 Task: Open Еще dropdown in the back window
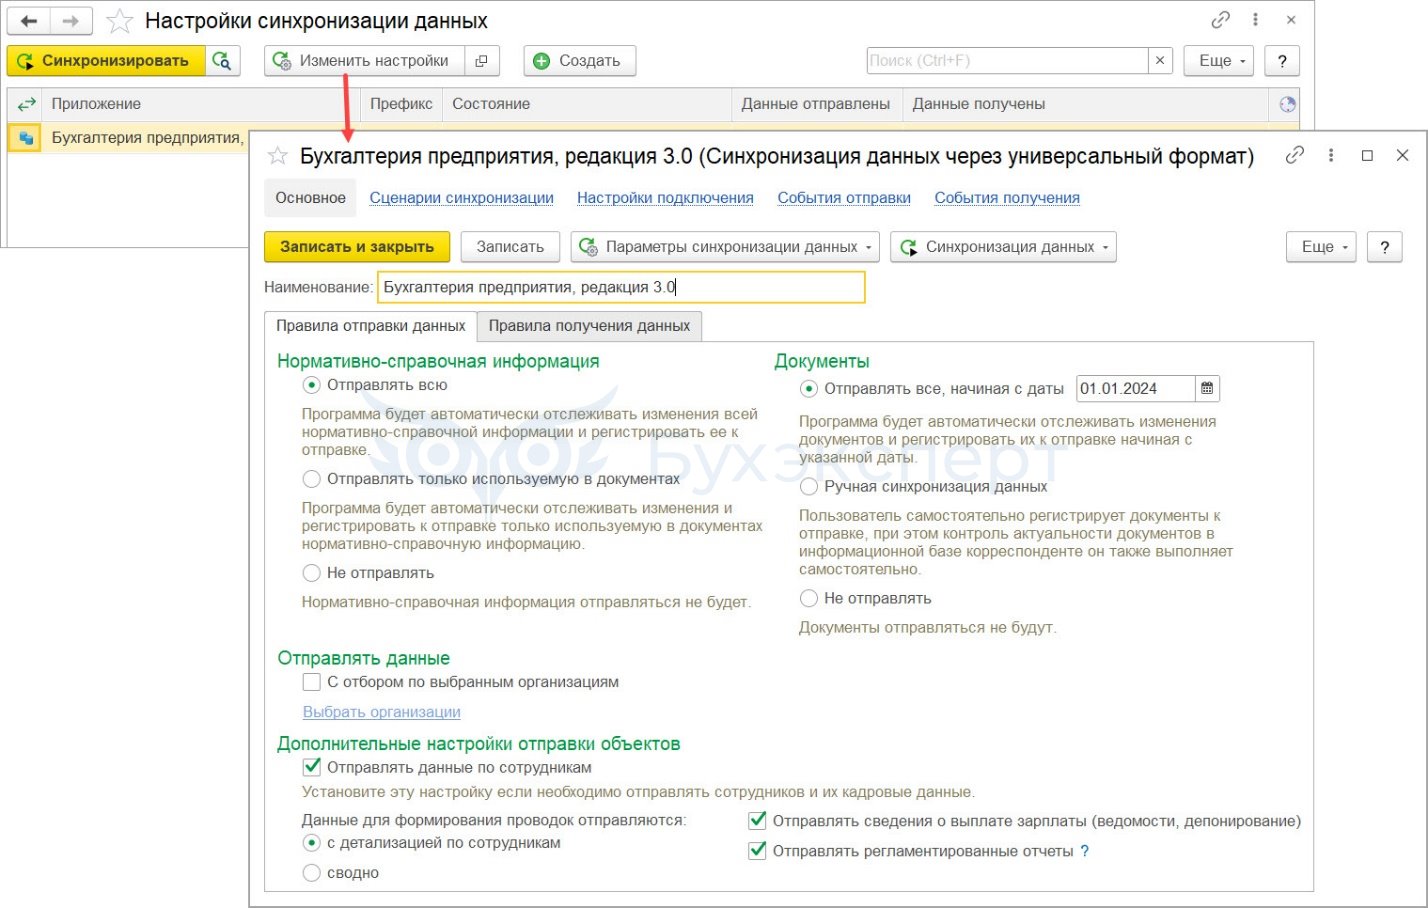1221,61
